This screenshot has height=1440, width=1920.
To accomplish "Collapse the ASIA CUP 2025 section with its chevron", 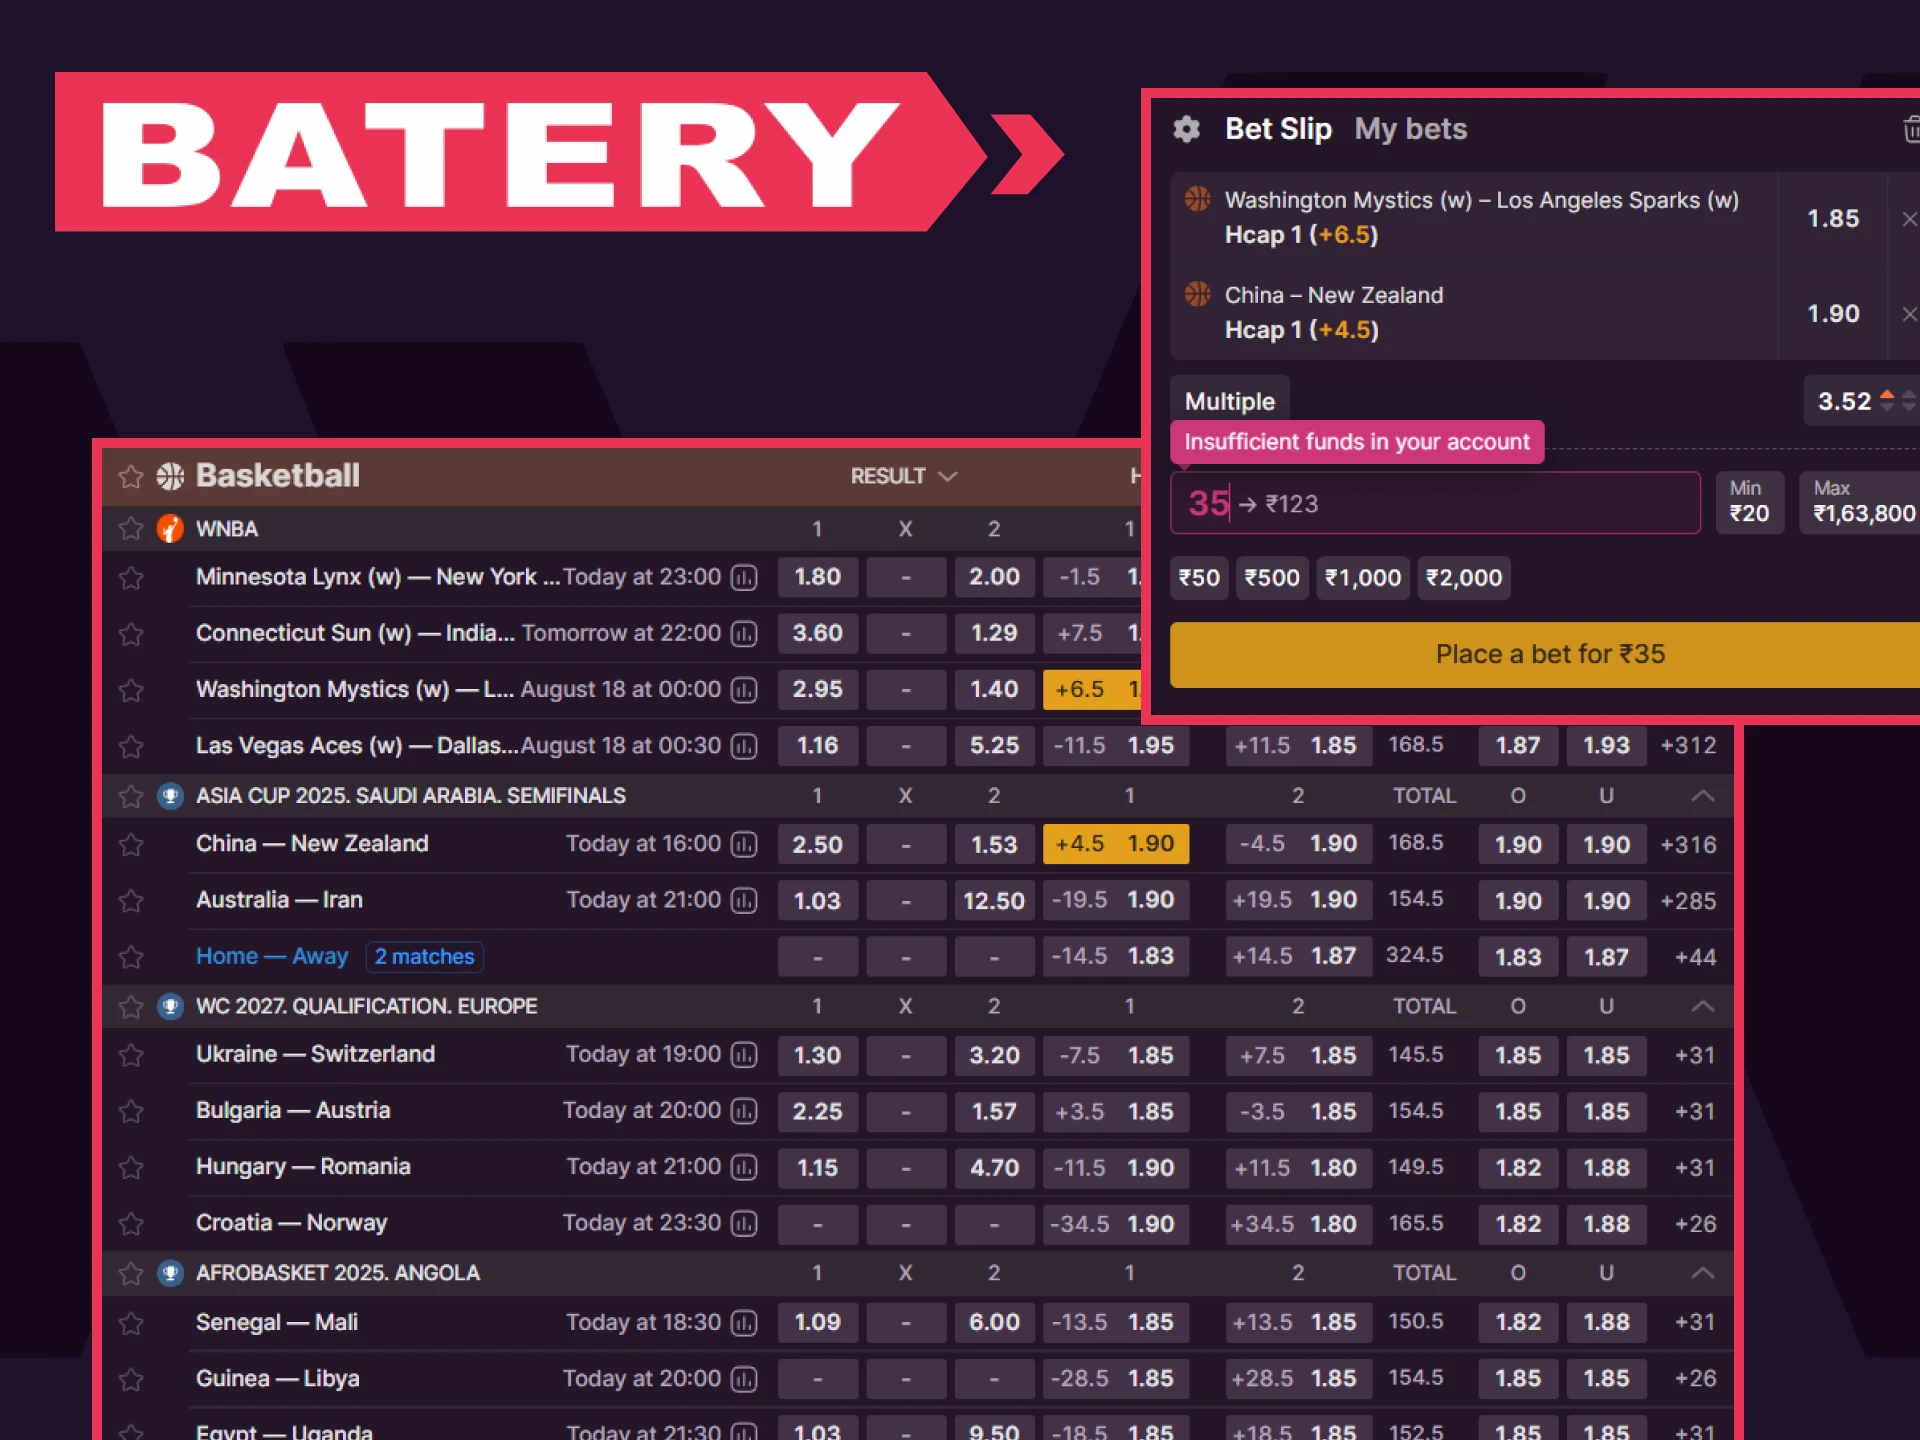I will (1703, 795).
